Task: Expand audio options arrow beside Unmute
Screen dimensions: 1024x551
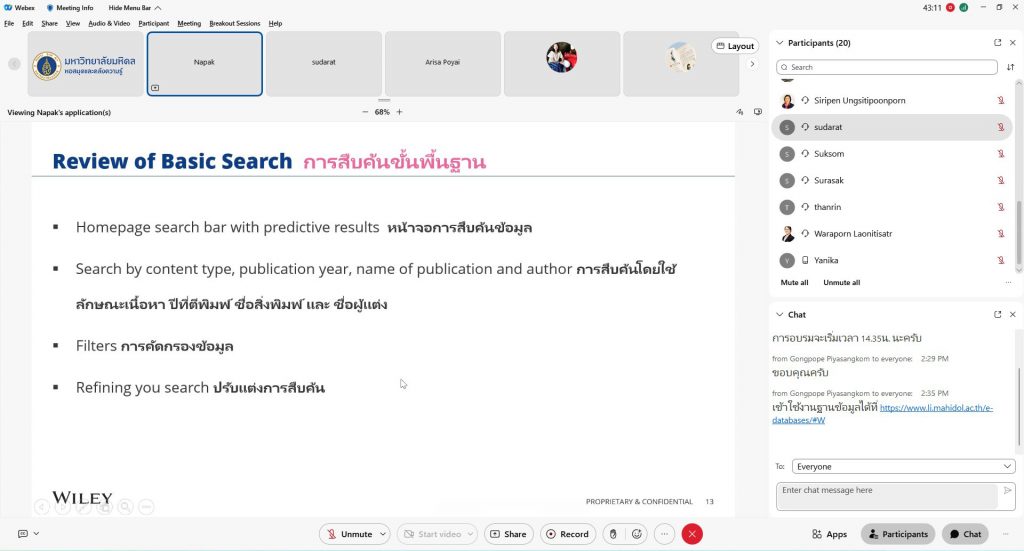Action: 382,534
